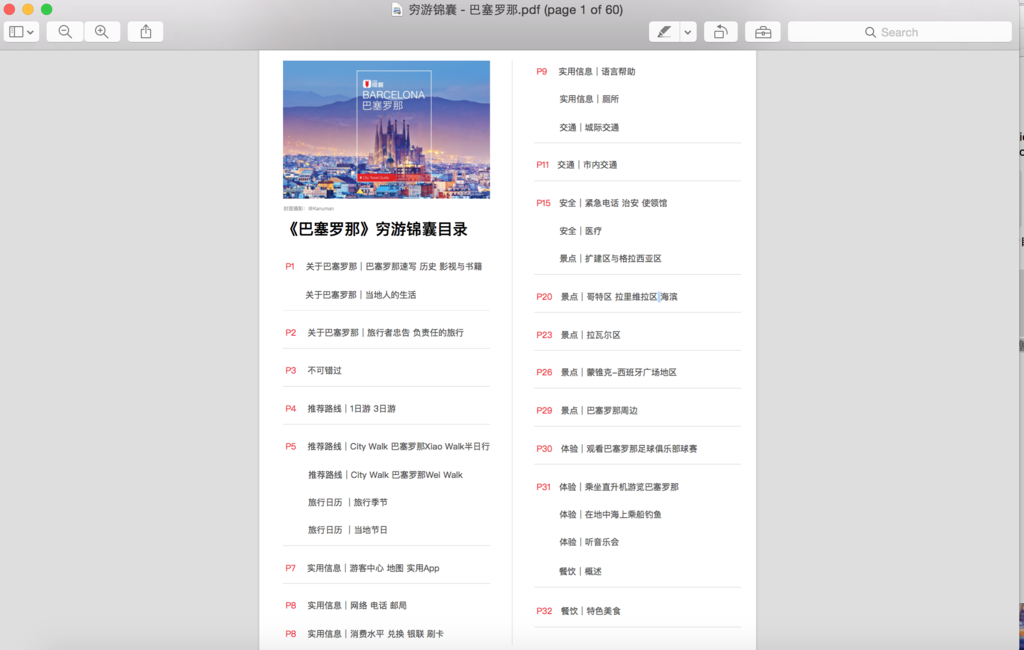Click the magnifier icon in the Search field

[871, 31]
